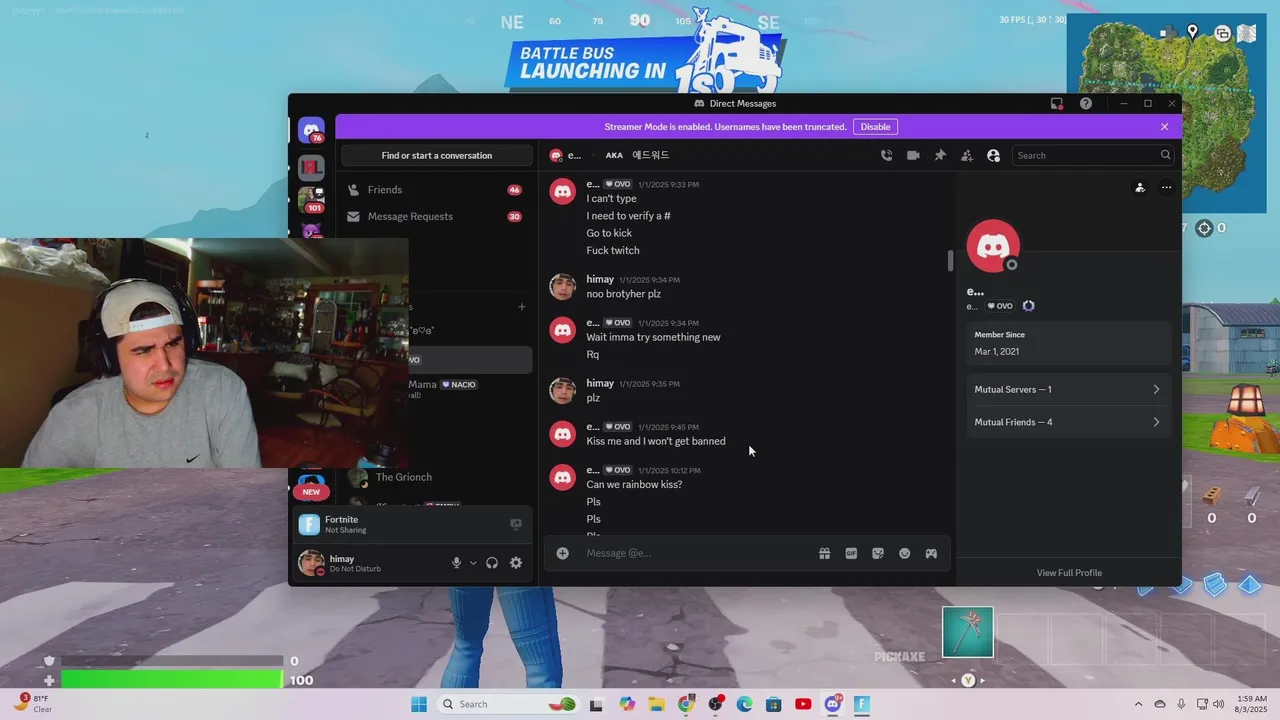1280x720 pixels.
Task: Open the emoji picker
Action: [904, 553]
